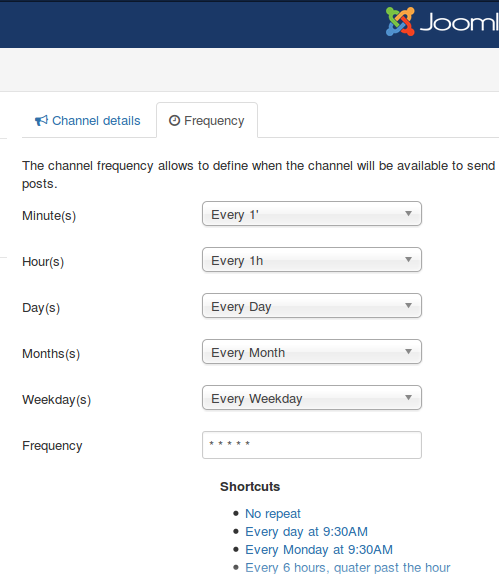499x574 pixels.
Task: Choose the No repeat shortcut
Action: (x=273, y=514)
